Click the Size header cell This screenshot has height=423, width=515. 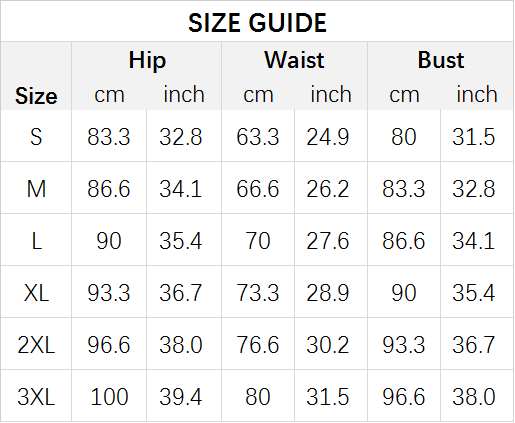click(x=36, y=96)
